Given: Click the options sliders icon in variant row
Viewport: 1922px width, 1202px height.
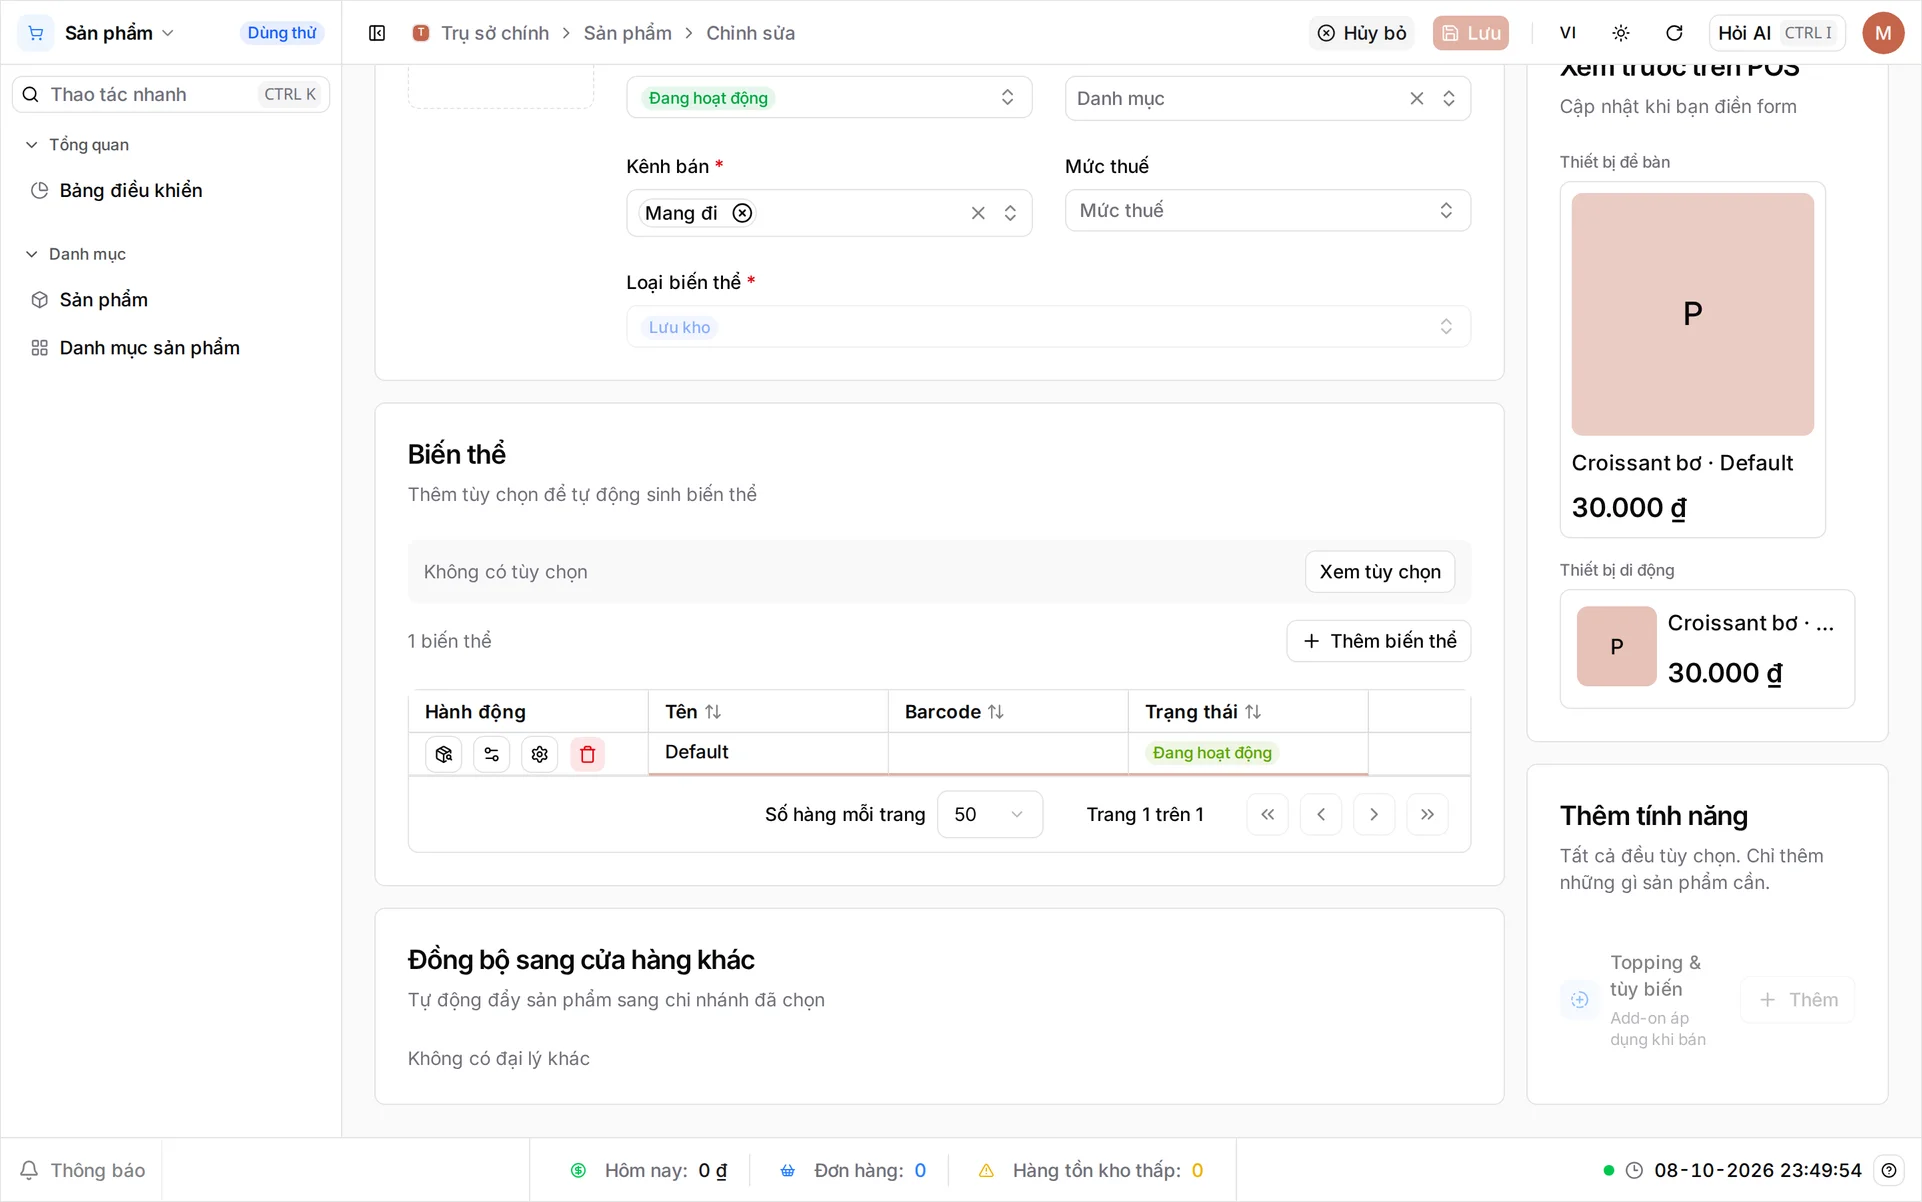Looking at the screenshot, I should tap(492, 754).
